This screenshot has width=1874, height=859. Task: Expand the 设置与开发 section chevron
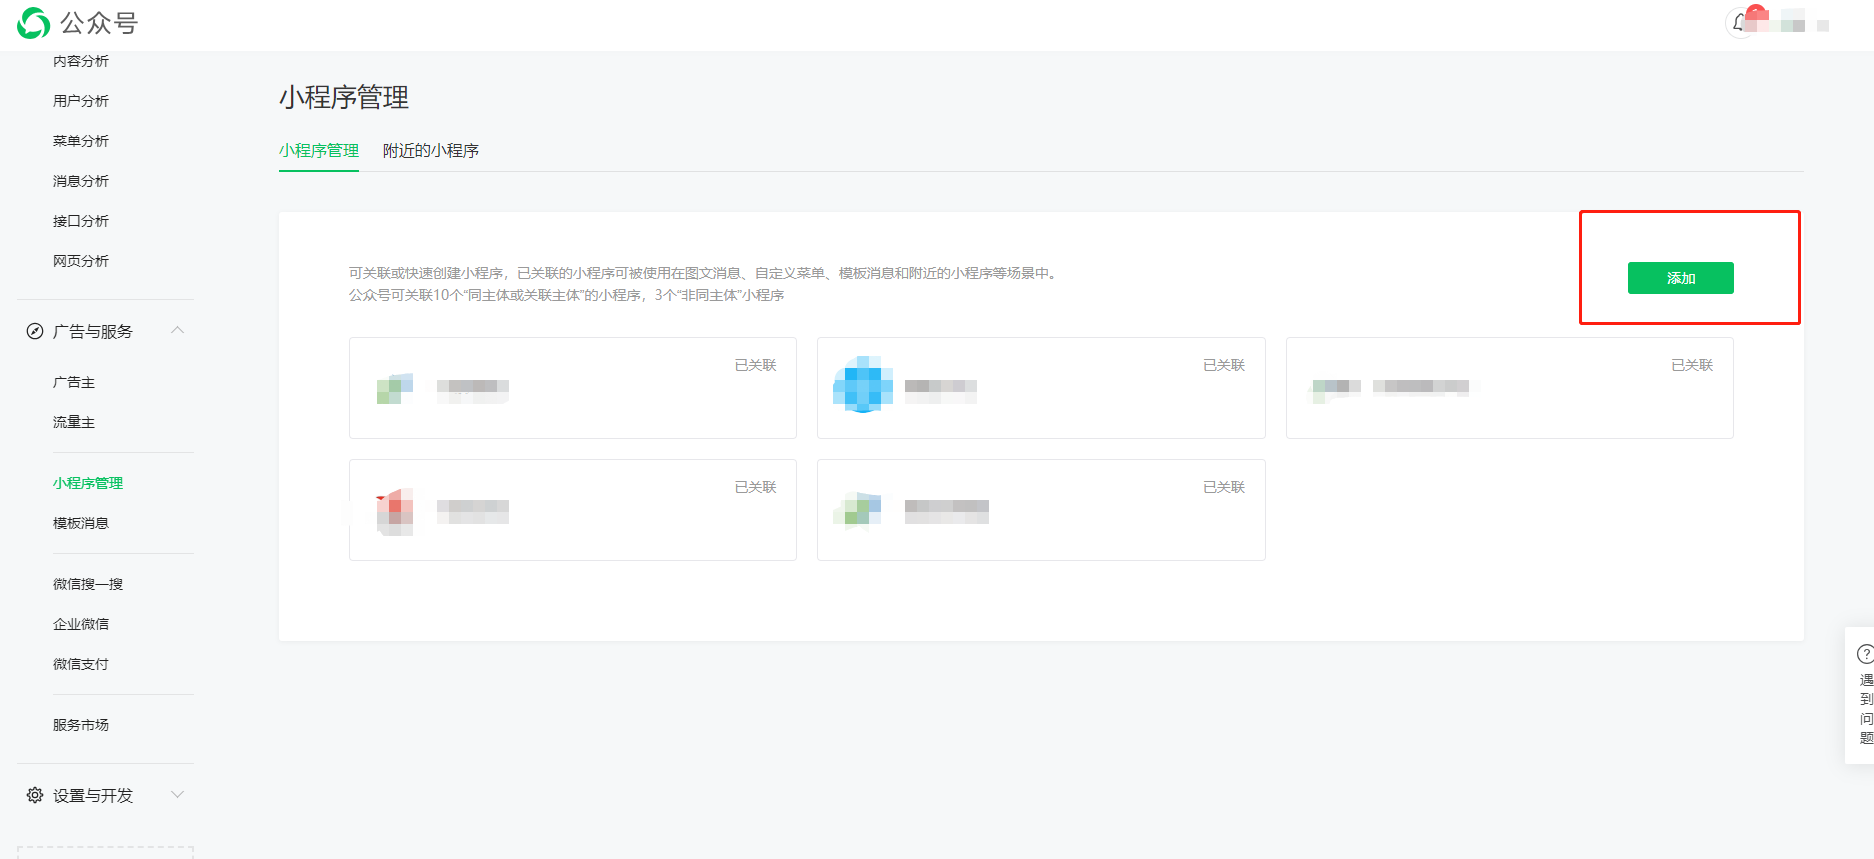(178, 795)
